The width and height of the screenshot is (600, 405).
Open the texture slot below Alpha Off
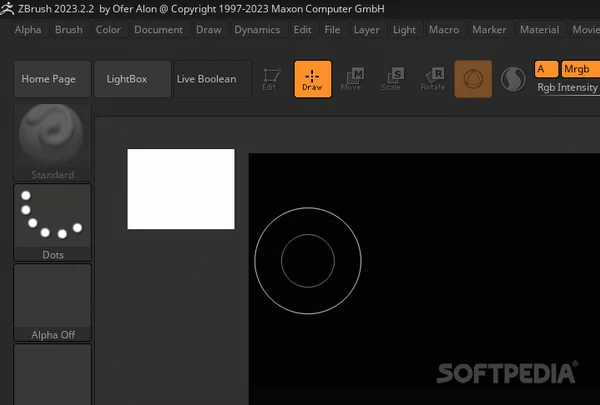click(52, 374)
